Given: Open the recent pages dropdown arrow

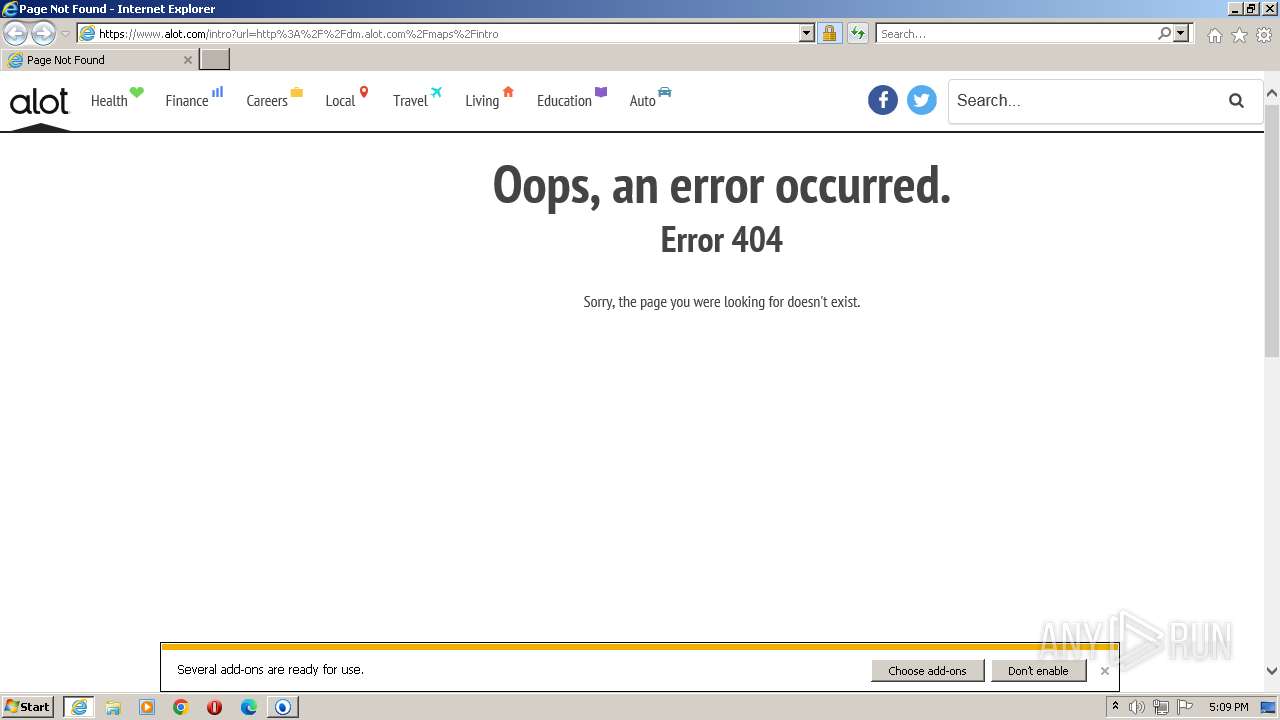Looking at the screenshot, I should pos(65,33).
